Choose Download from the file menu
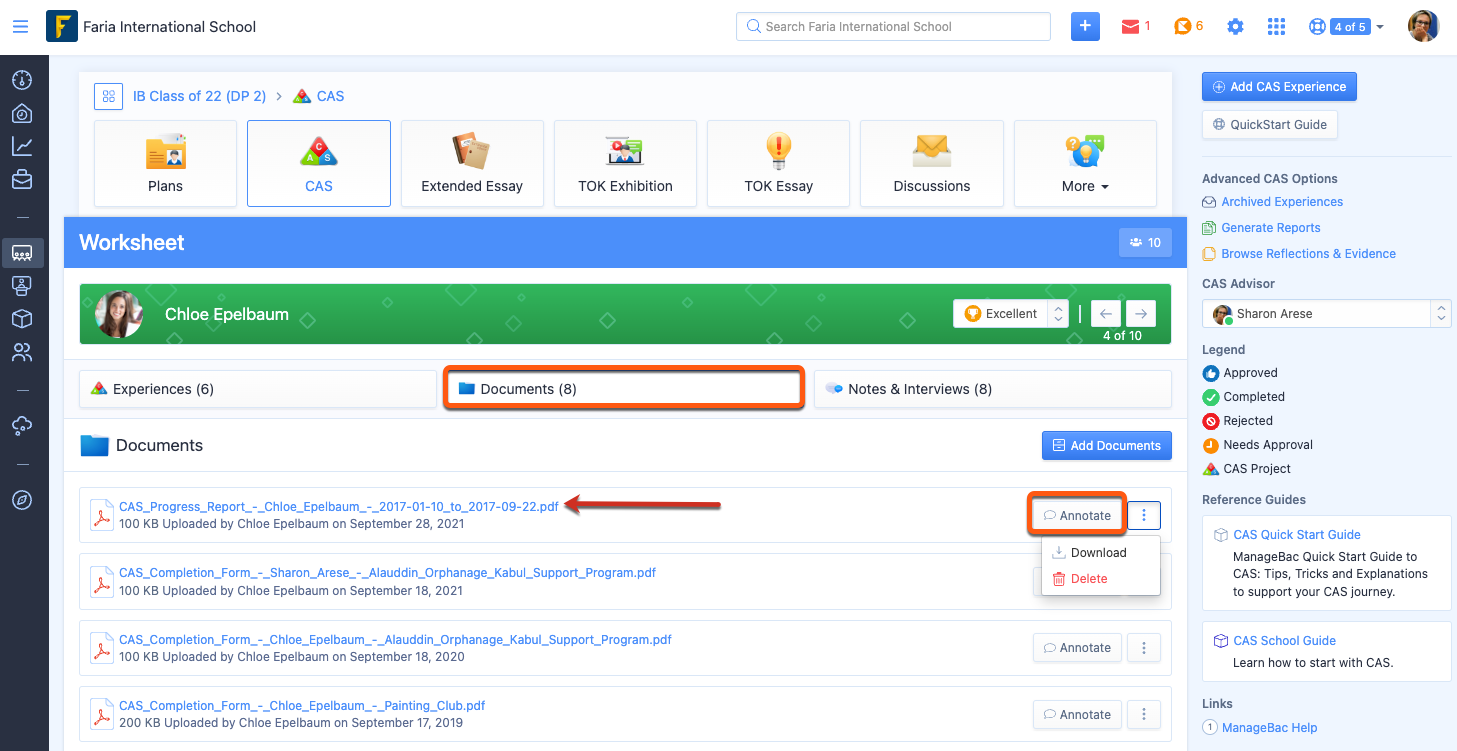 tap(1100, 553)
